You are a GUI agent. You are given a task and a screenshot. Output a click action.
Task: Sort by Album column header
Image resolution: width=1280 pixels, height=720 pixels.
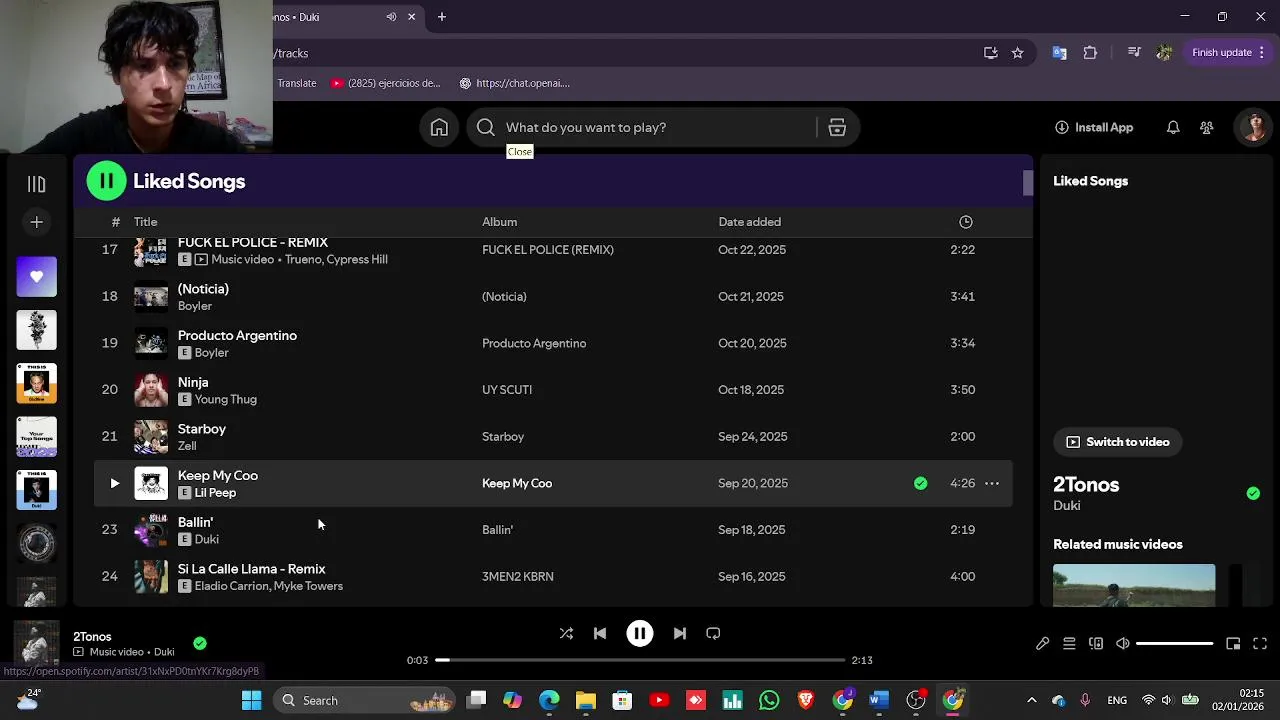click(x=499, y=222)
